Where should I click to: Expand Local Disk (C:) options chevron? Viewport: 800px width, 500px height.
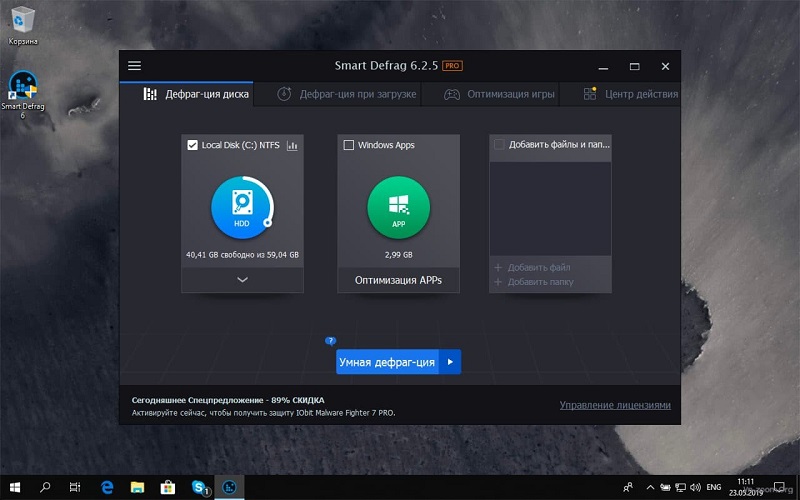click(242, 280)
